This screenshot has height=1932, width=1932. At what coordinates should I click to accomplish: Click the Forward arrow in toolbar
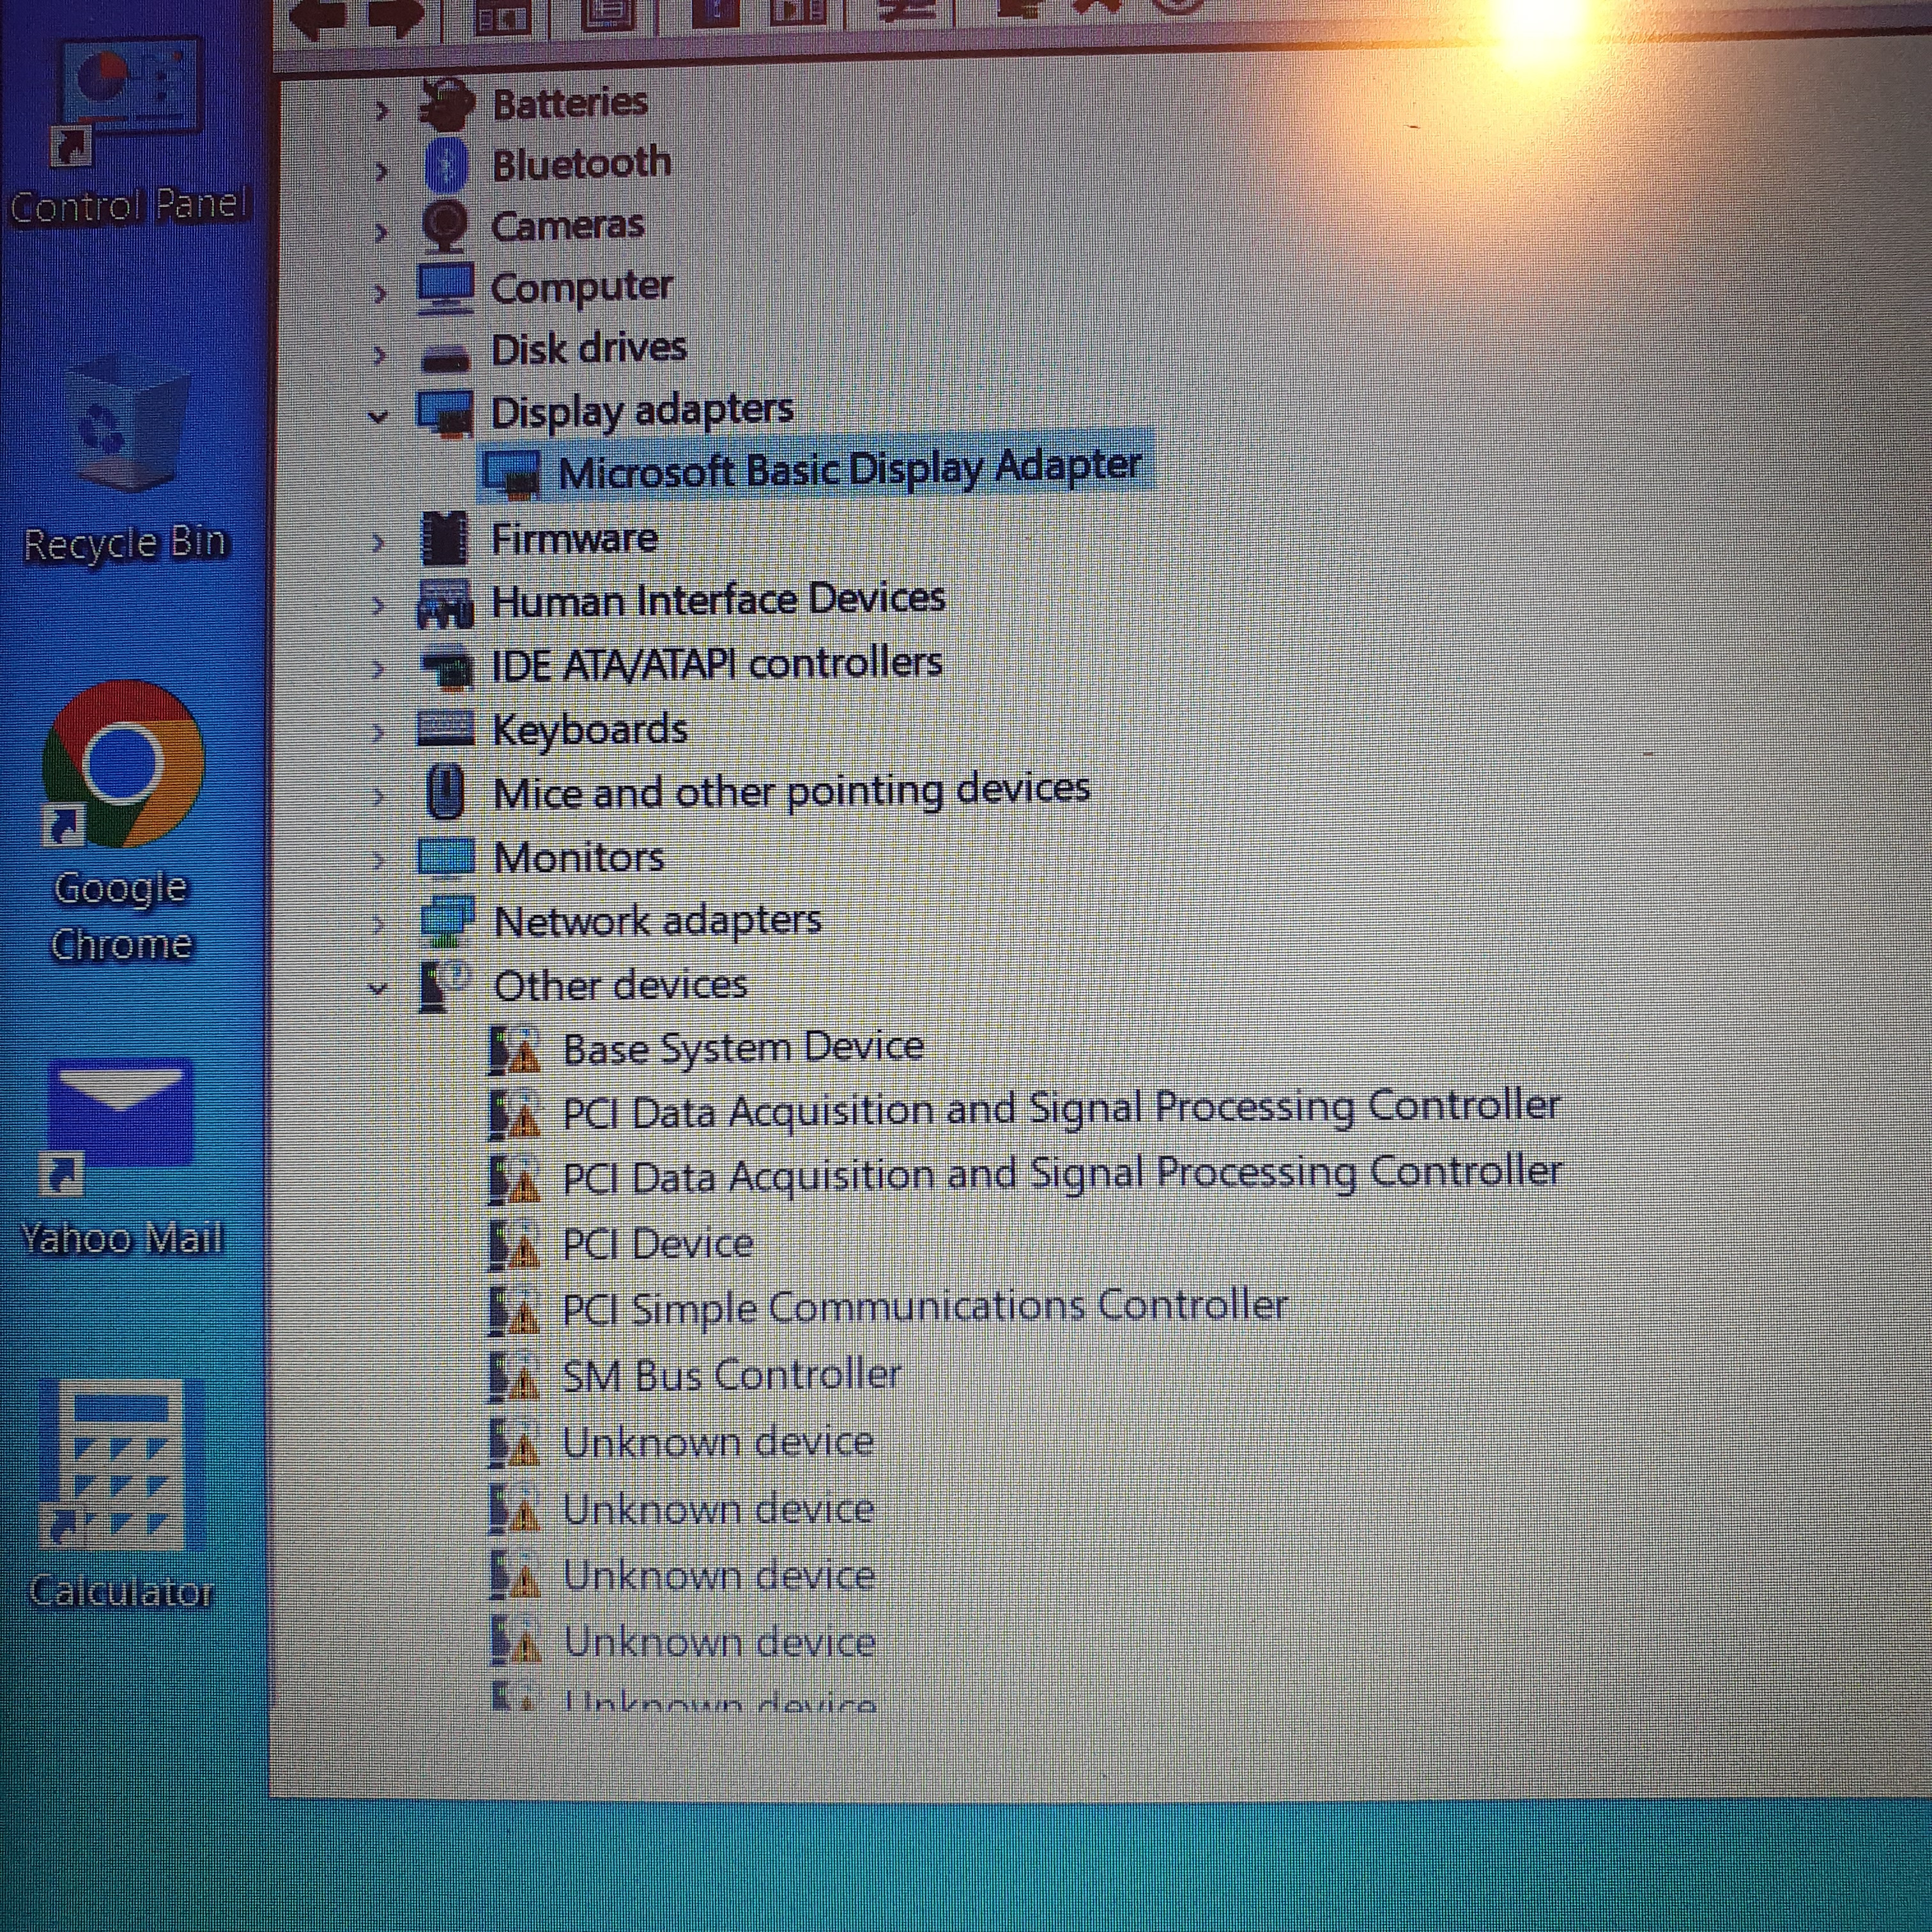tap(396, 15)
